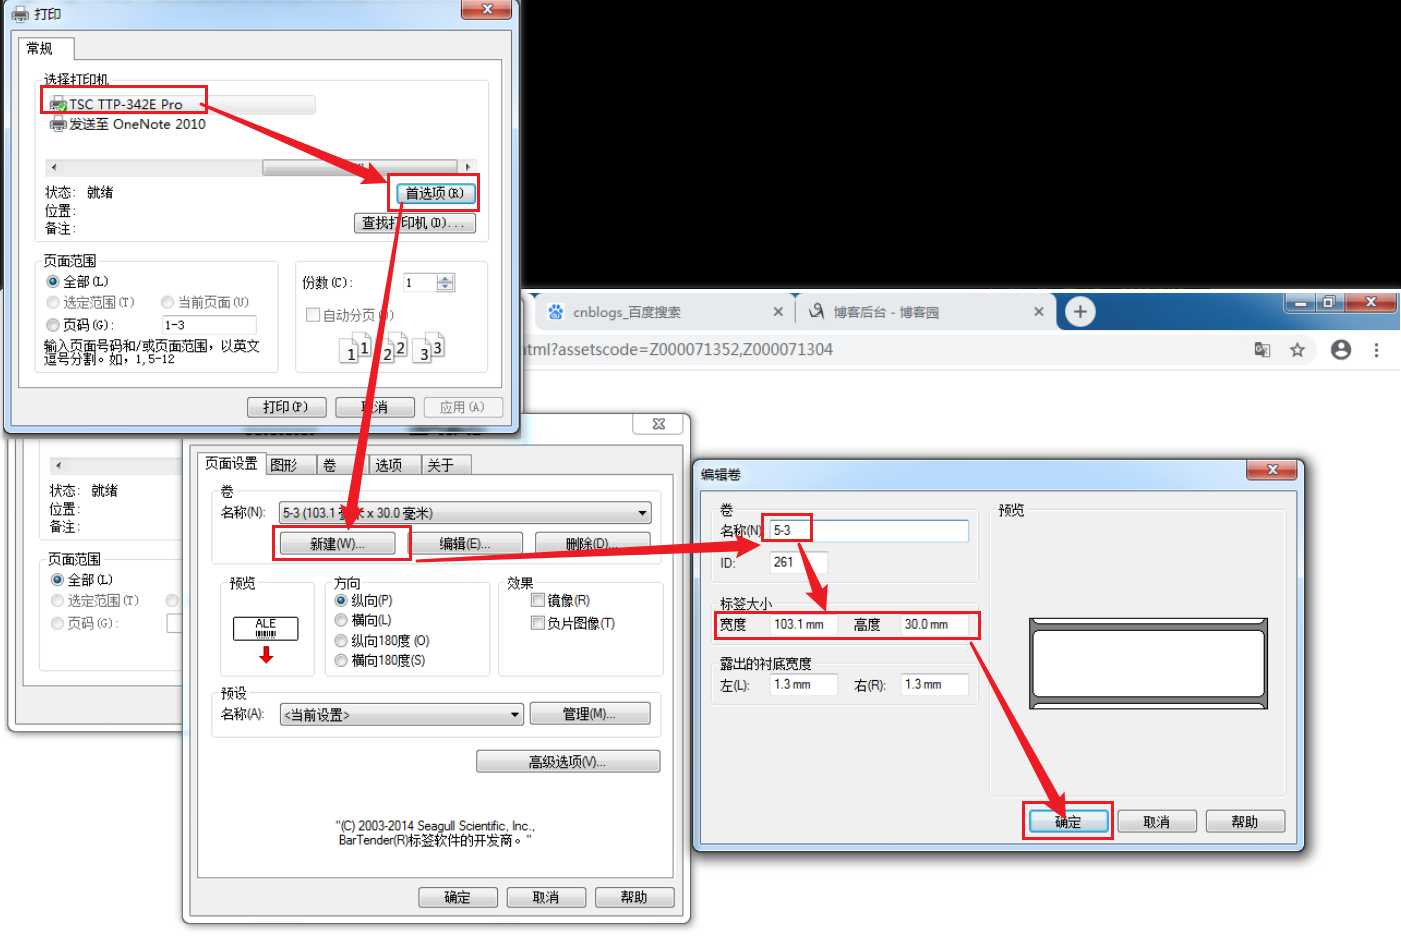Open Chrome user profile avatar
Image resolution: width=1401 pixels, height=949 pixels.
1341,350
